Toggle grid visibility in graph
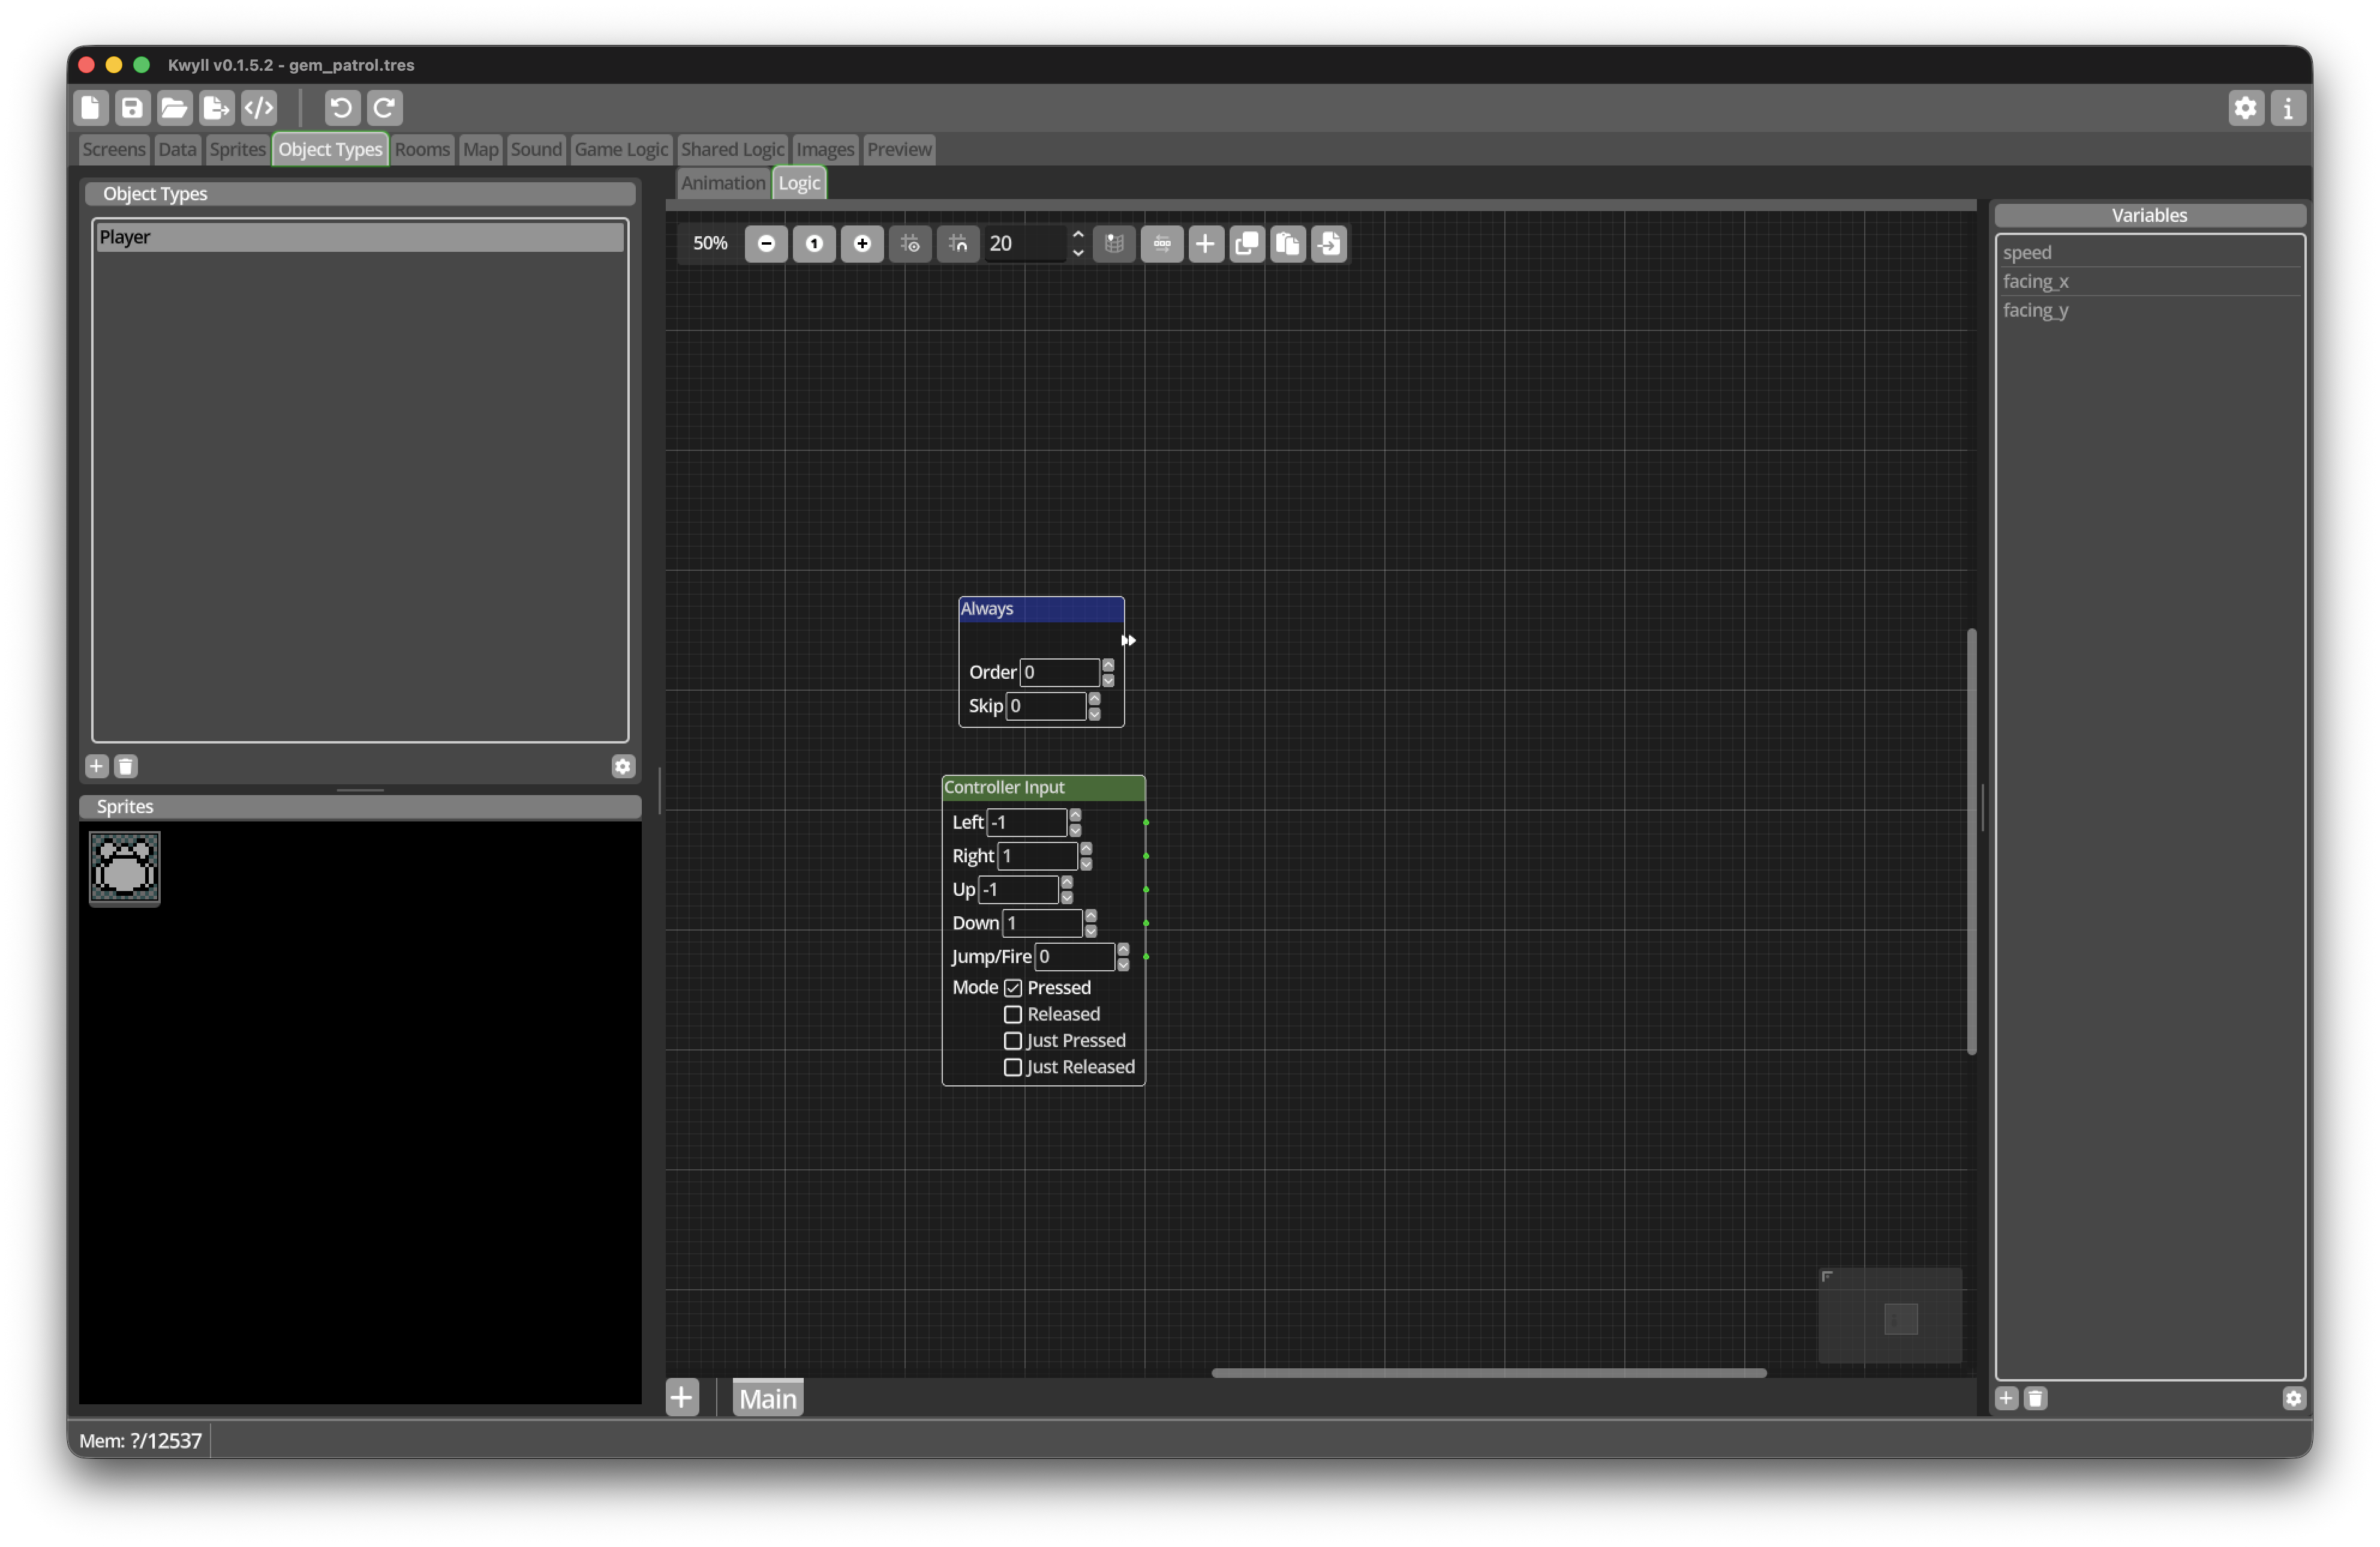 point(910,243)
